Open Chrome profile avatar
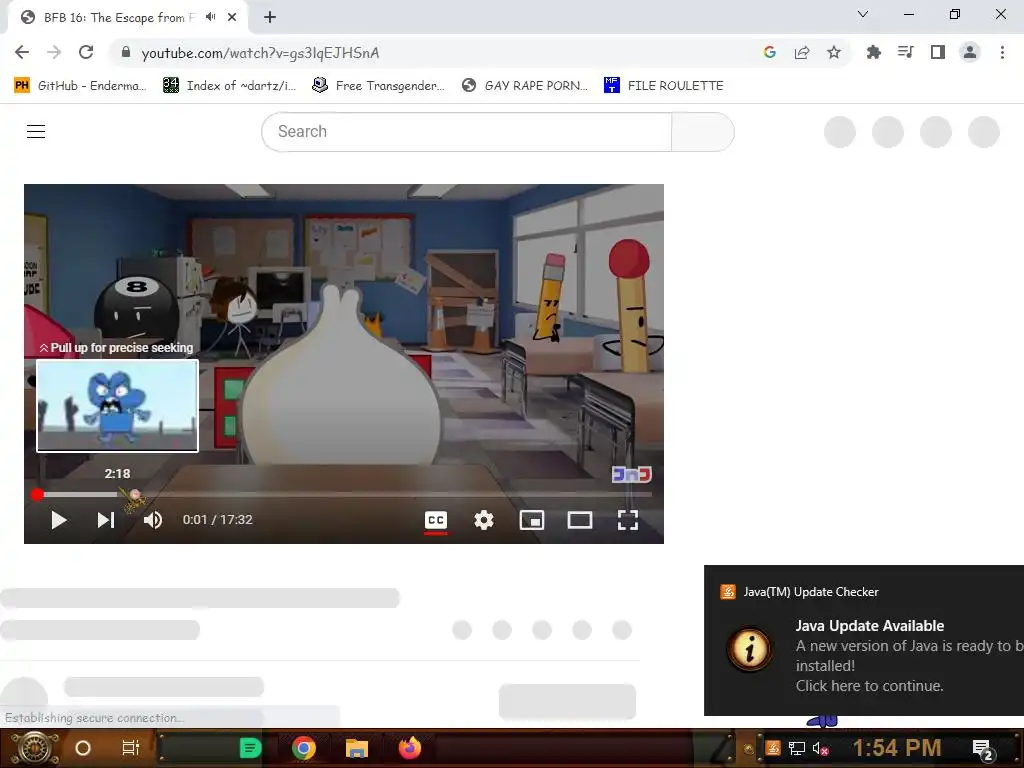 point(970,52)
